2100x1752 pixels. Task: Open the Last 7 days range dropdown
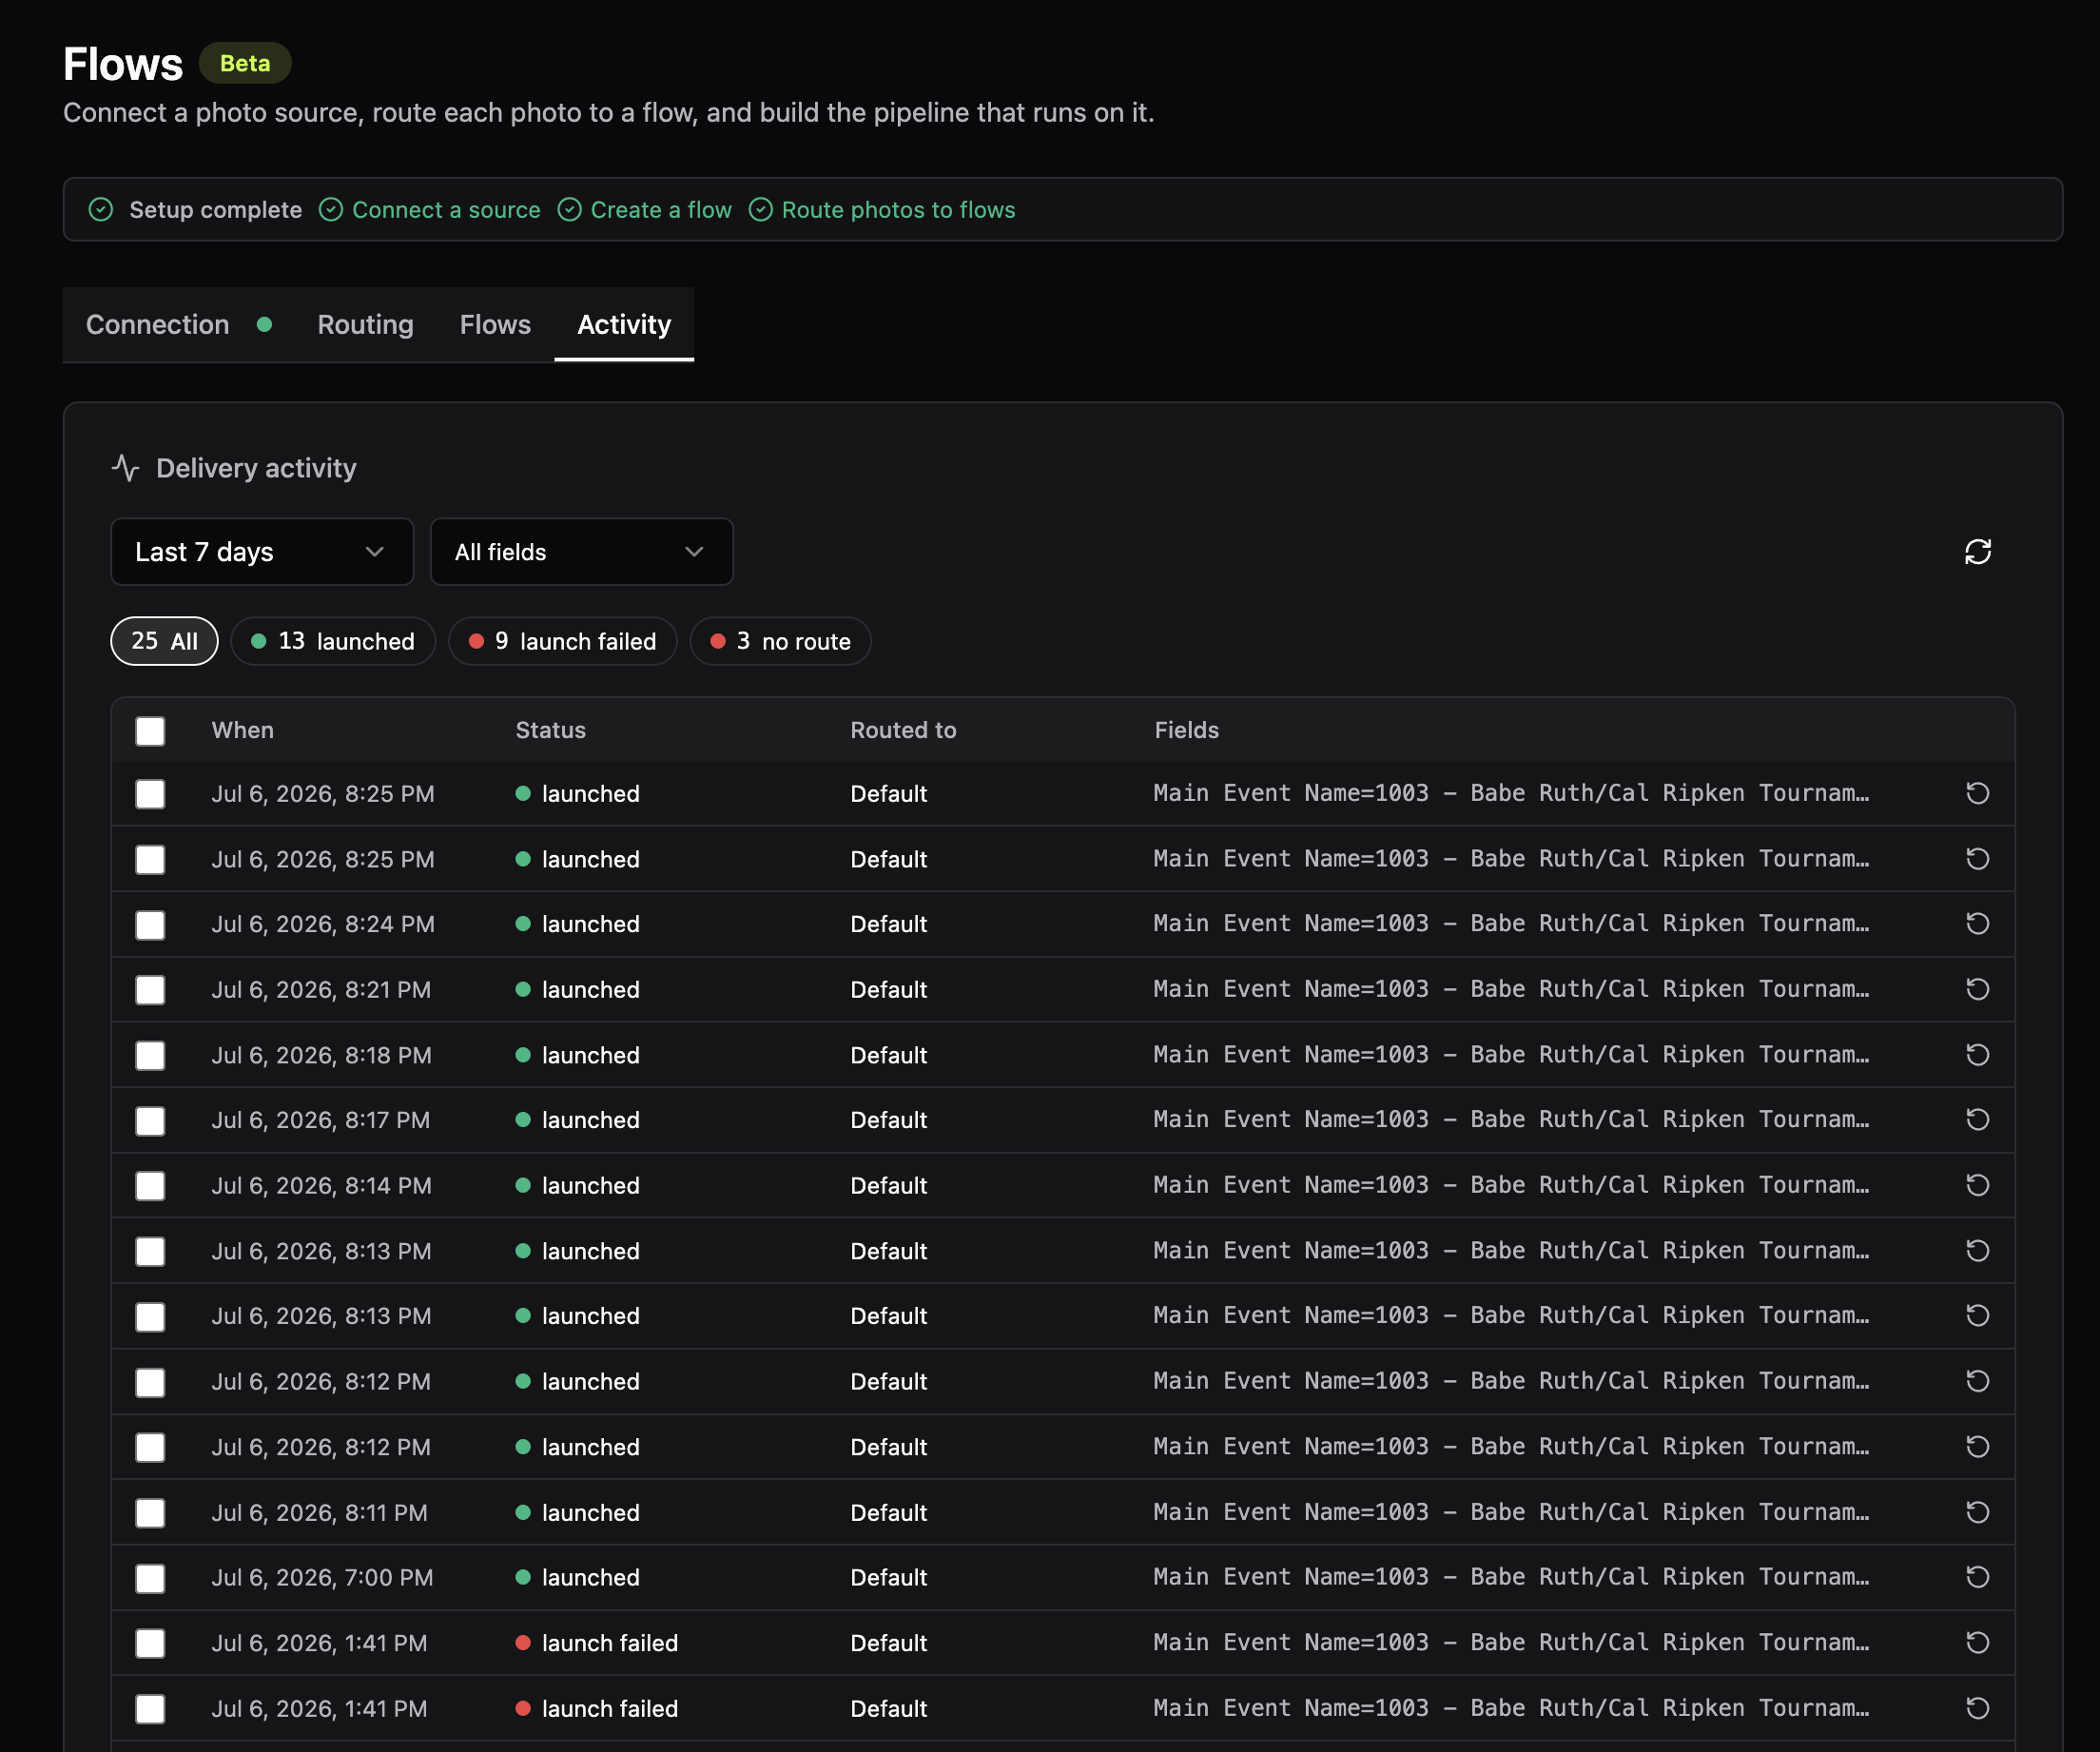point(262,552)
